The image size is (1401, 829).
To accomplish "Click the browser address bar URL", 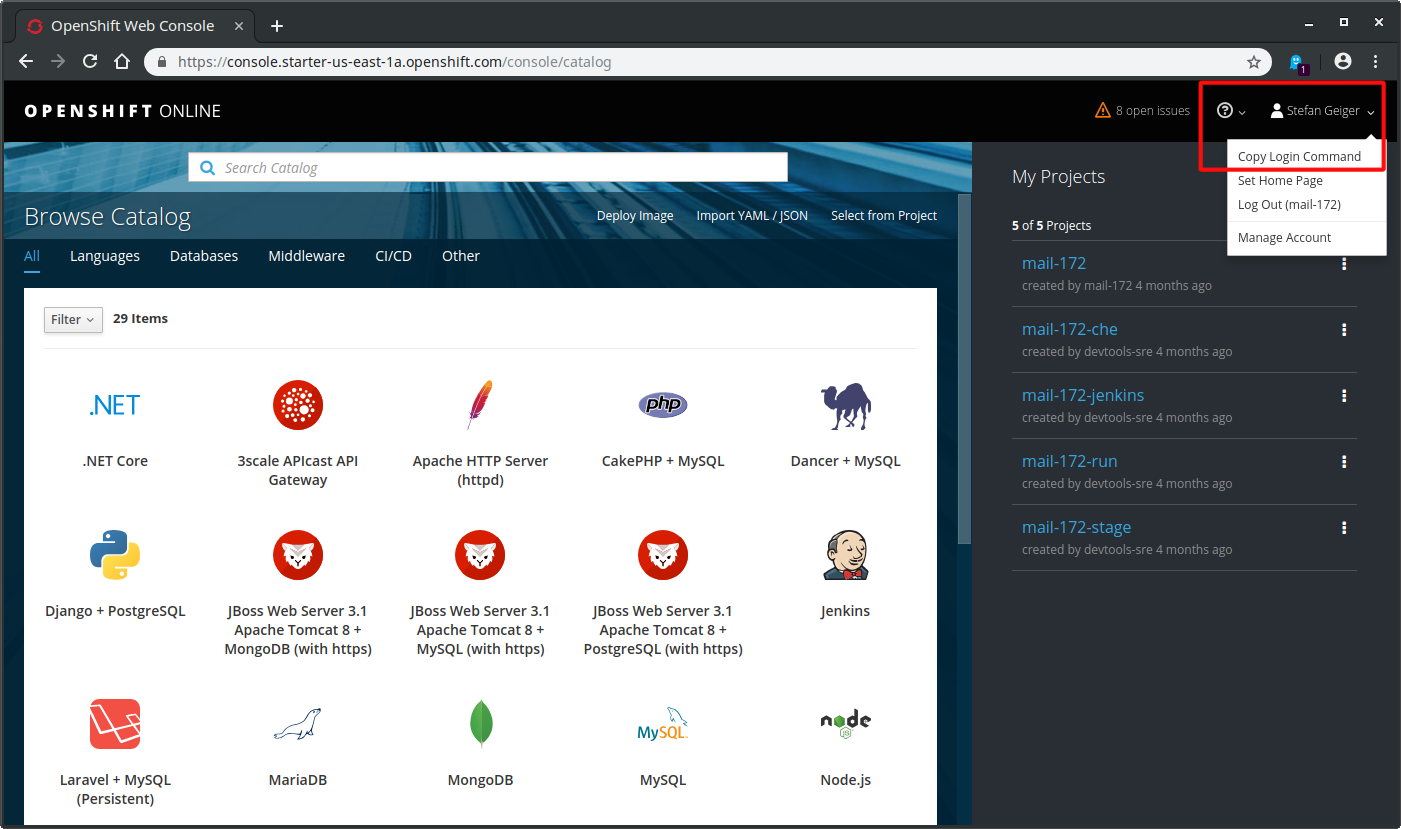I will 394,62.
